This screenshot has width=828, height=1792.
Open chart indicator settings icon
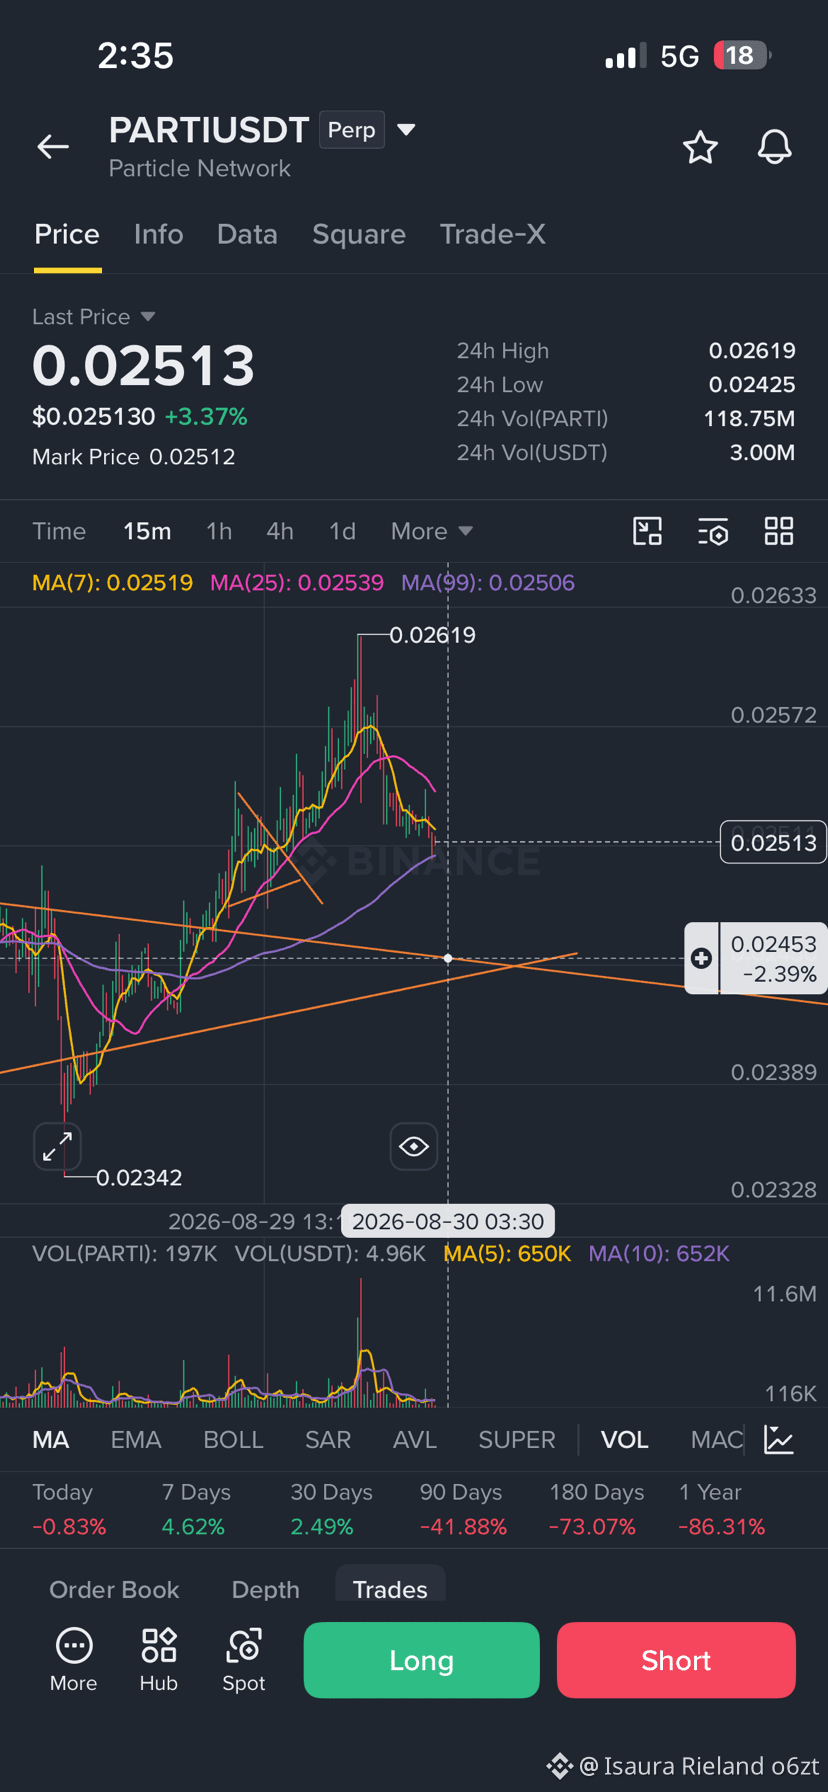click(713, 531)
